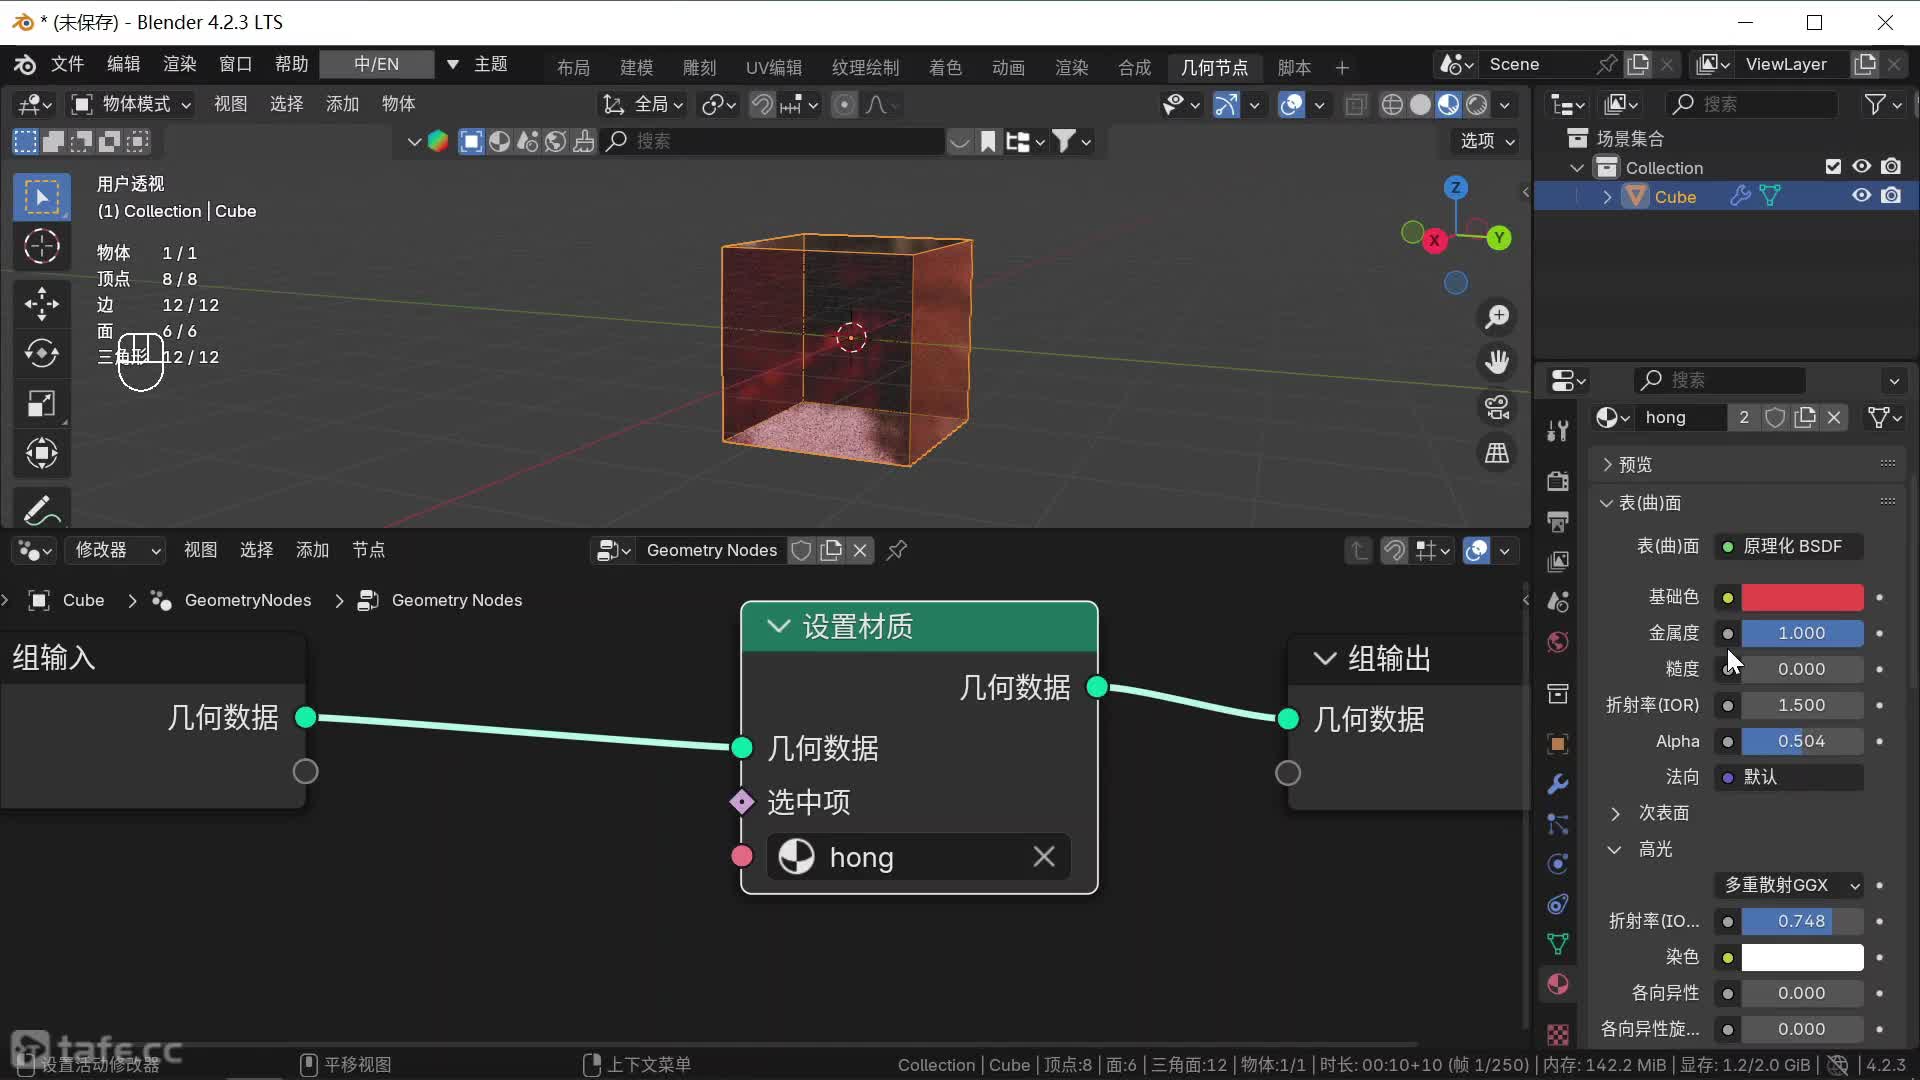
Task: Switch to the Shading workspace tab
Action: point(944,67)
